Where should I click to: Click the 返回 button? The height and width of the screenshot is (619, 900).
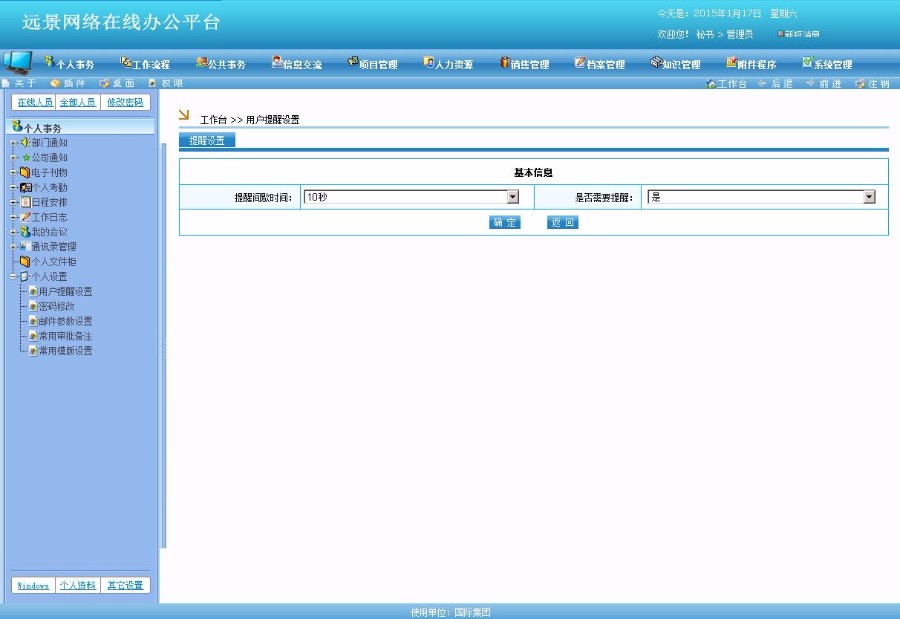(562, 222)
